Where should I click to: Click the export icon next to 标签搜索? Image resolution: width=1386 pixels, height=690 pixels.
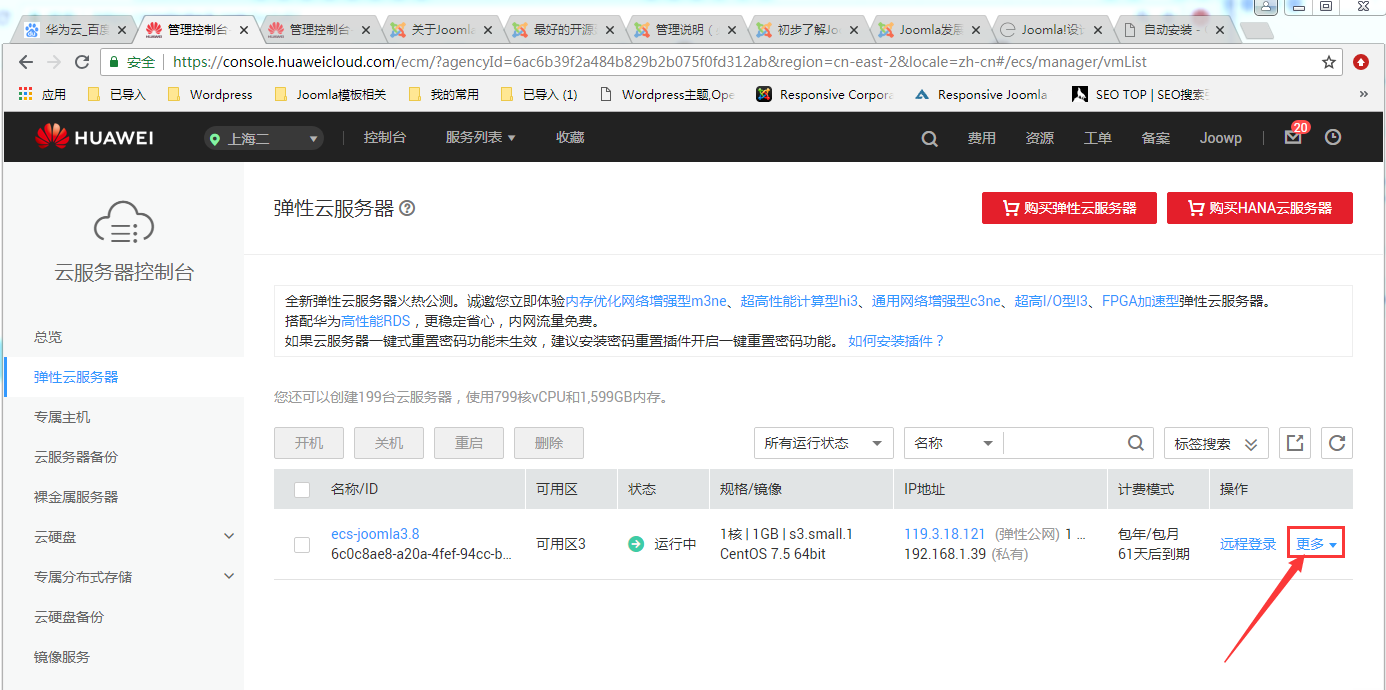1295,443
